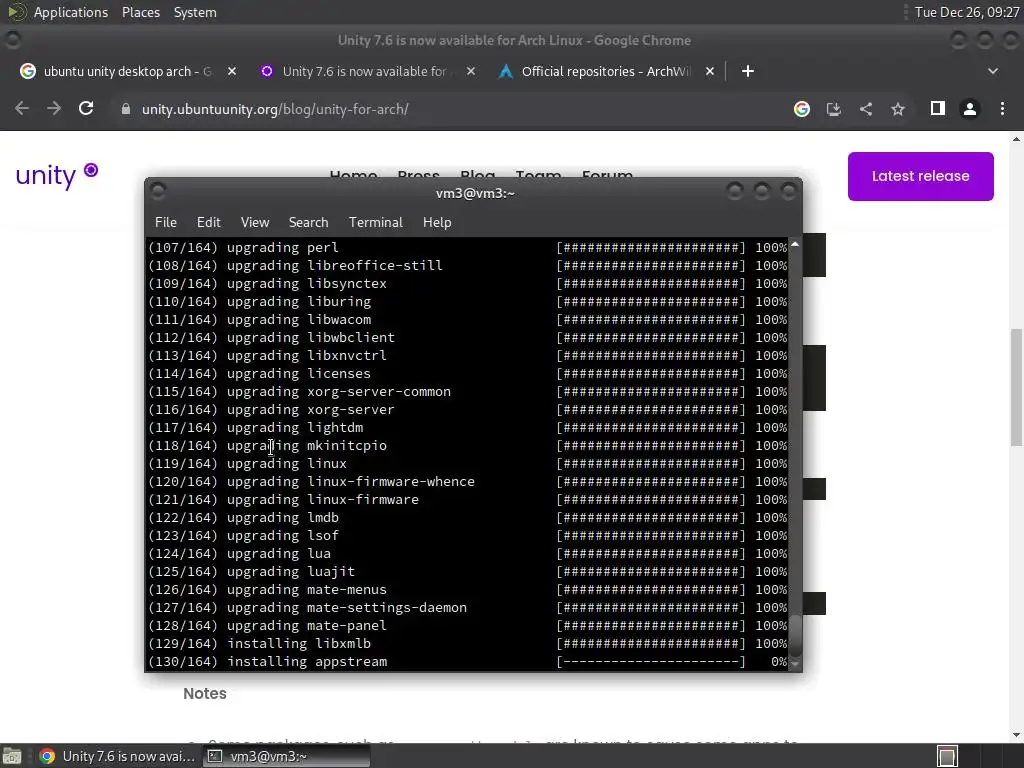
Task: Open a new Chrome tab
Action: tap(748, 71)
